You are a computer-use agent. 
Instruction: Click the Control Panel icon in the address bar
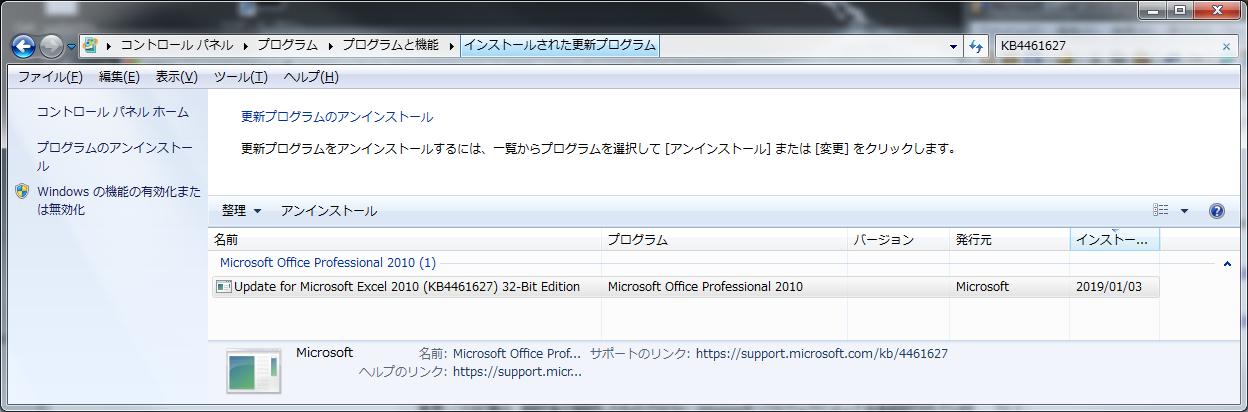point(91,46)
